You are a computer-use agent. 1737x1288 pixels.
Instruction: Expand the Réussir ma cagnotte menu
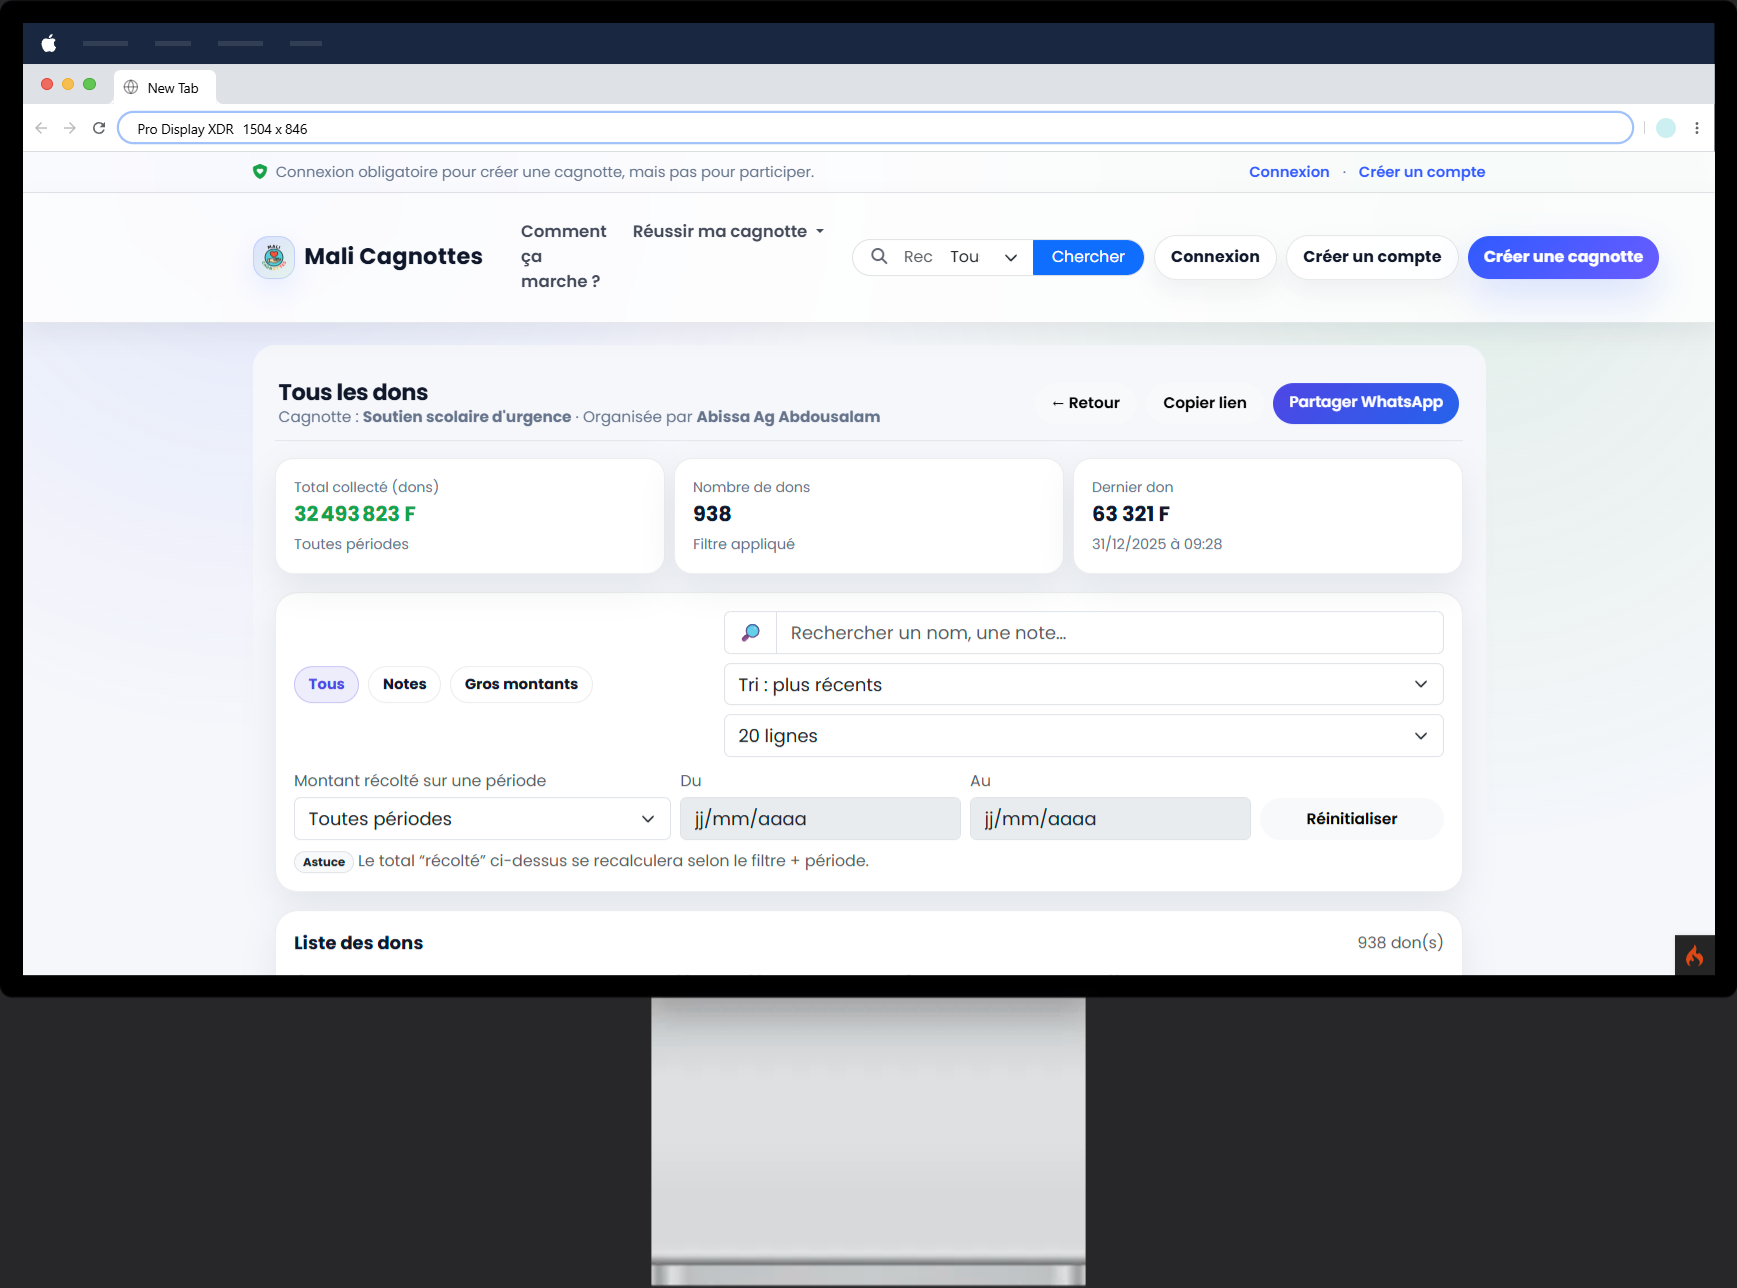tap(728, 231)
